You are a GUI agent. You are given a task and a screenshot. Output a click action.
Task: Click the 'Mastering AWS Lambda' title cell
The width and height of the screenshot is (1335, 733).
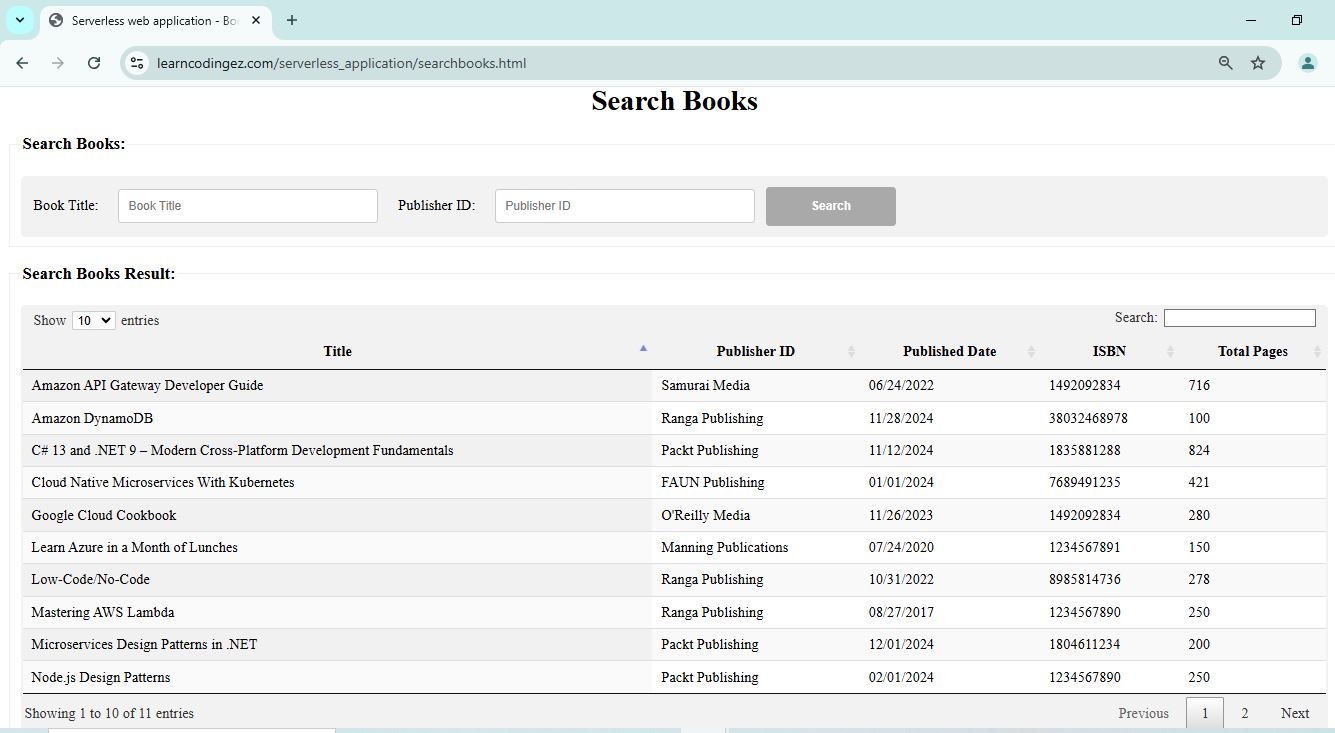(338, 612)
